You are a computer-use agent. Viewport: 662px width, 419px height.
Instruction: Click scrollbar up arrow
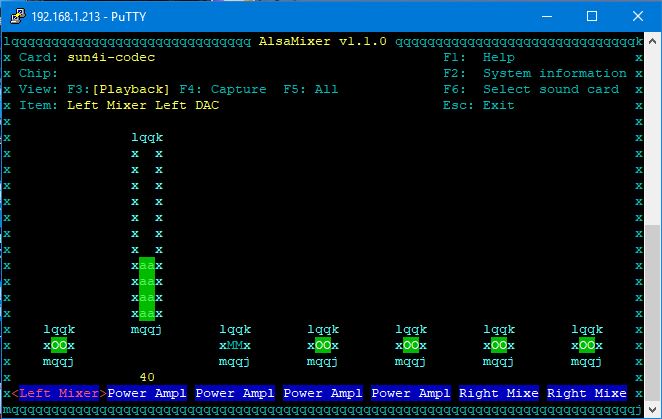pos(652,41)
